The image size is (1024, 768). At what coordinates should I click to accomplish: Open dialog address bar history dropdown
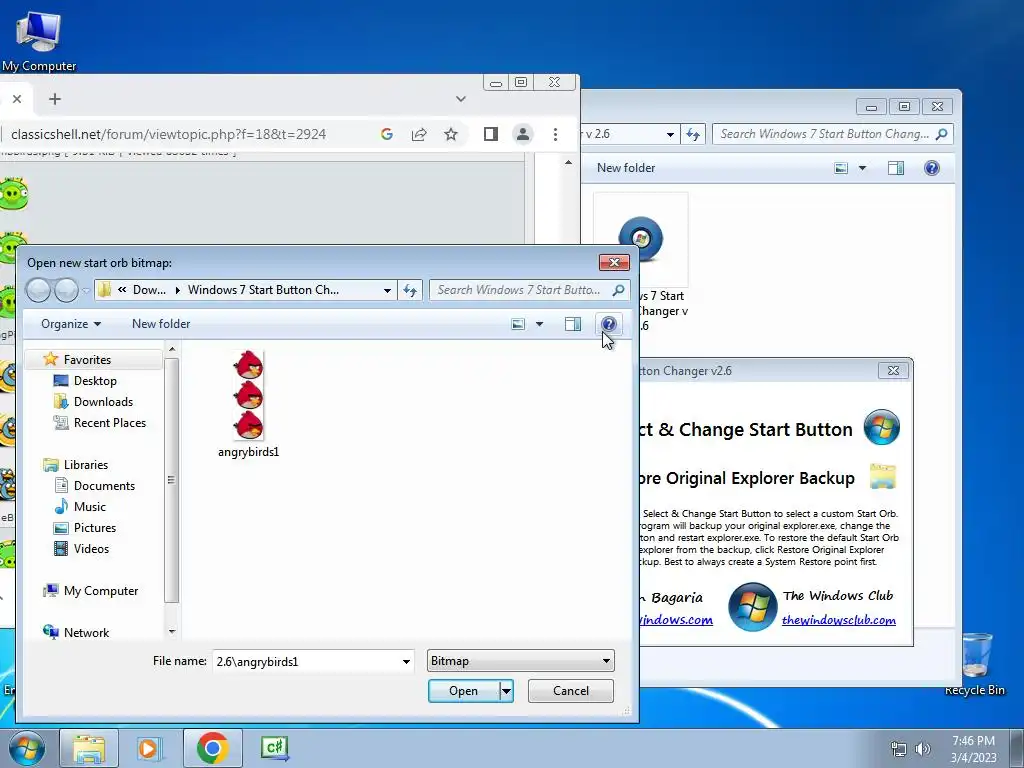387,290
